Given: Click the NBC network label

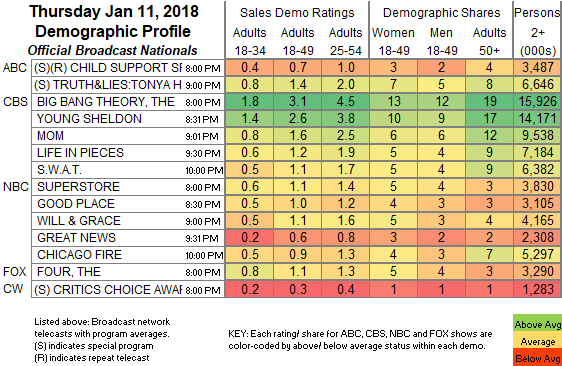Looking at the screenshot, I should click(x=15, y=187).
